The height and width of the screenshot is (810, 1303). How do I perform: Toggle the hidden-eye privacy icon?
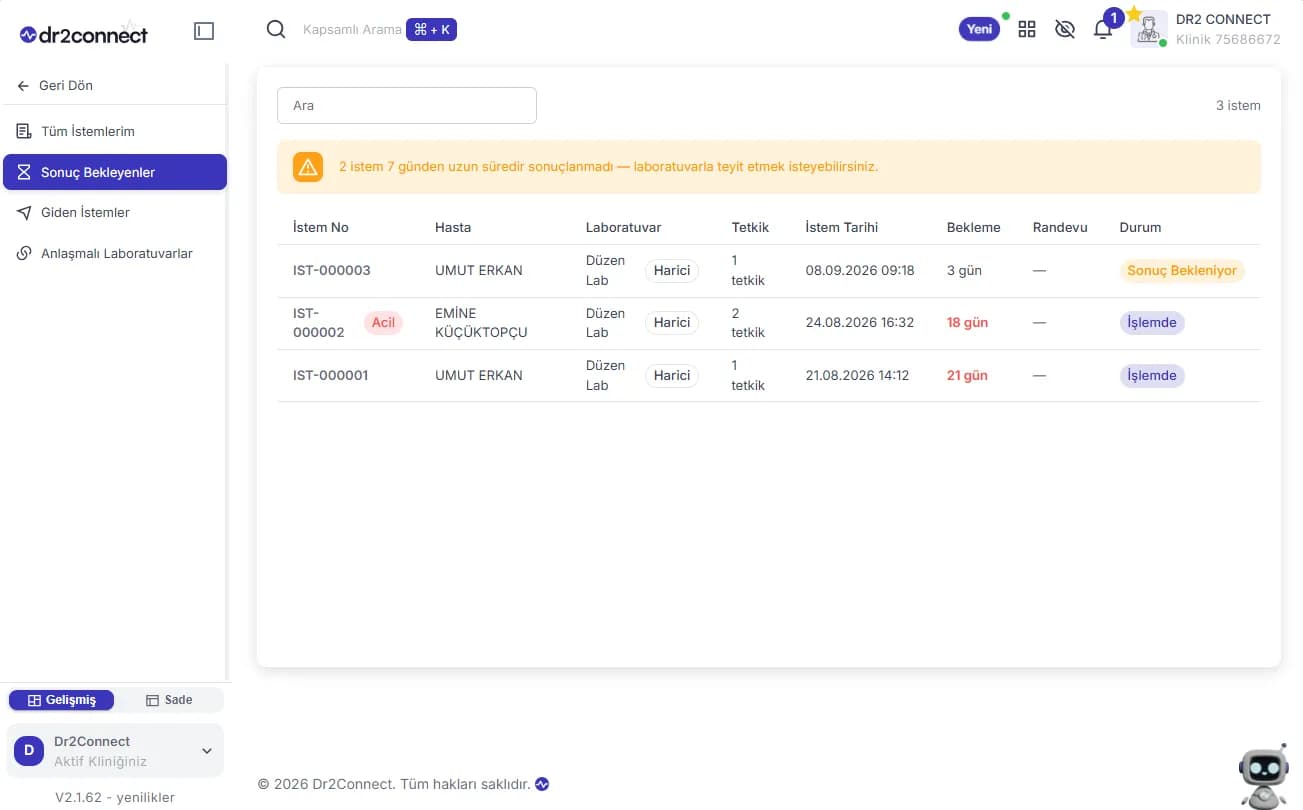point(1065,29)
